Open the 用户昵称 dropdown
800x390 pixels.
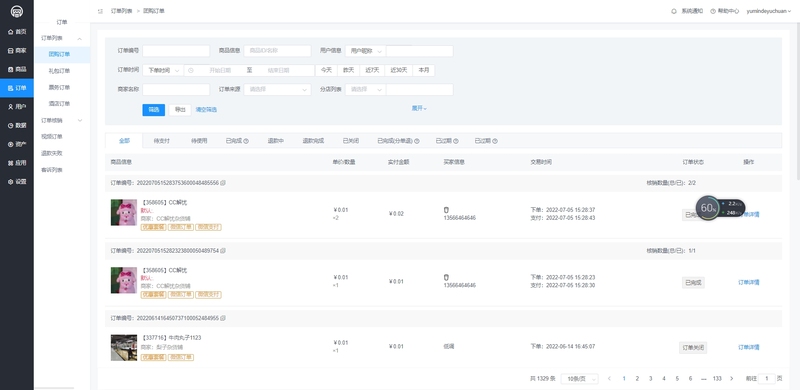point(365,51)
